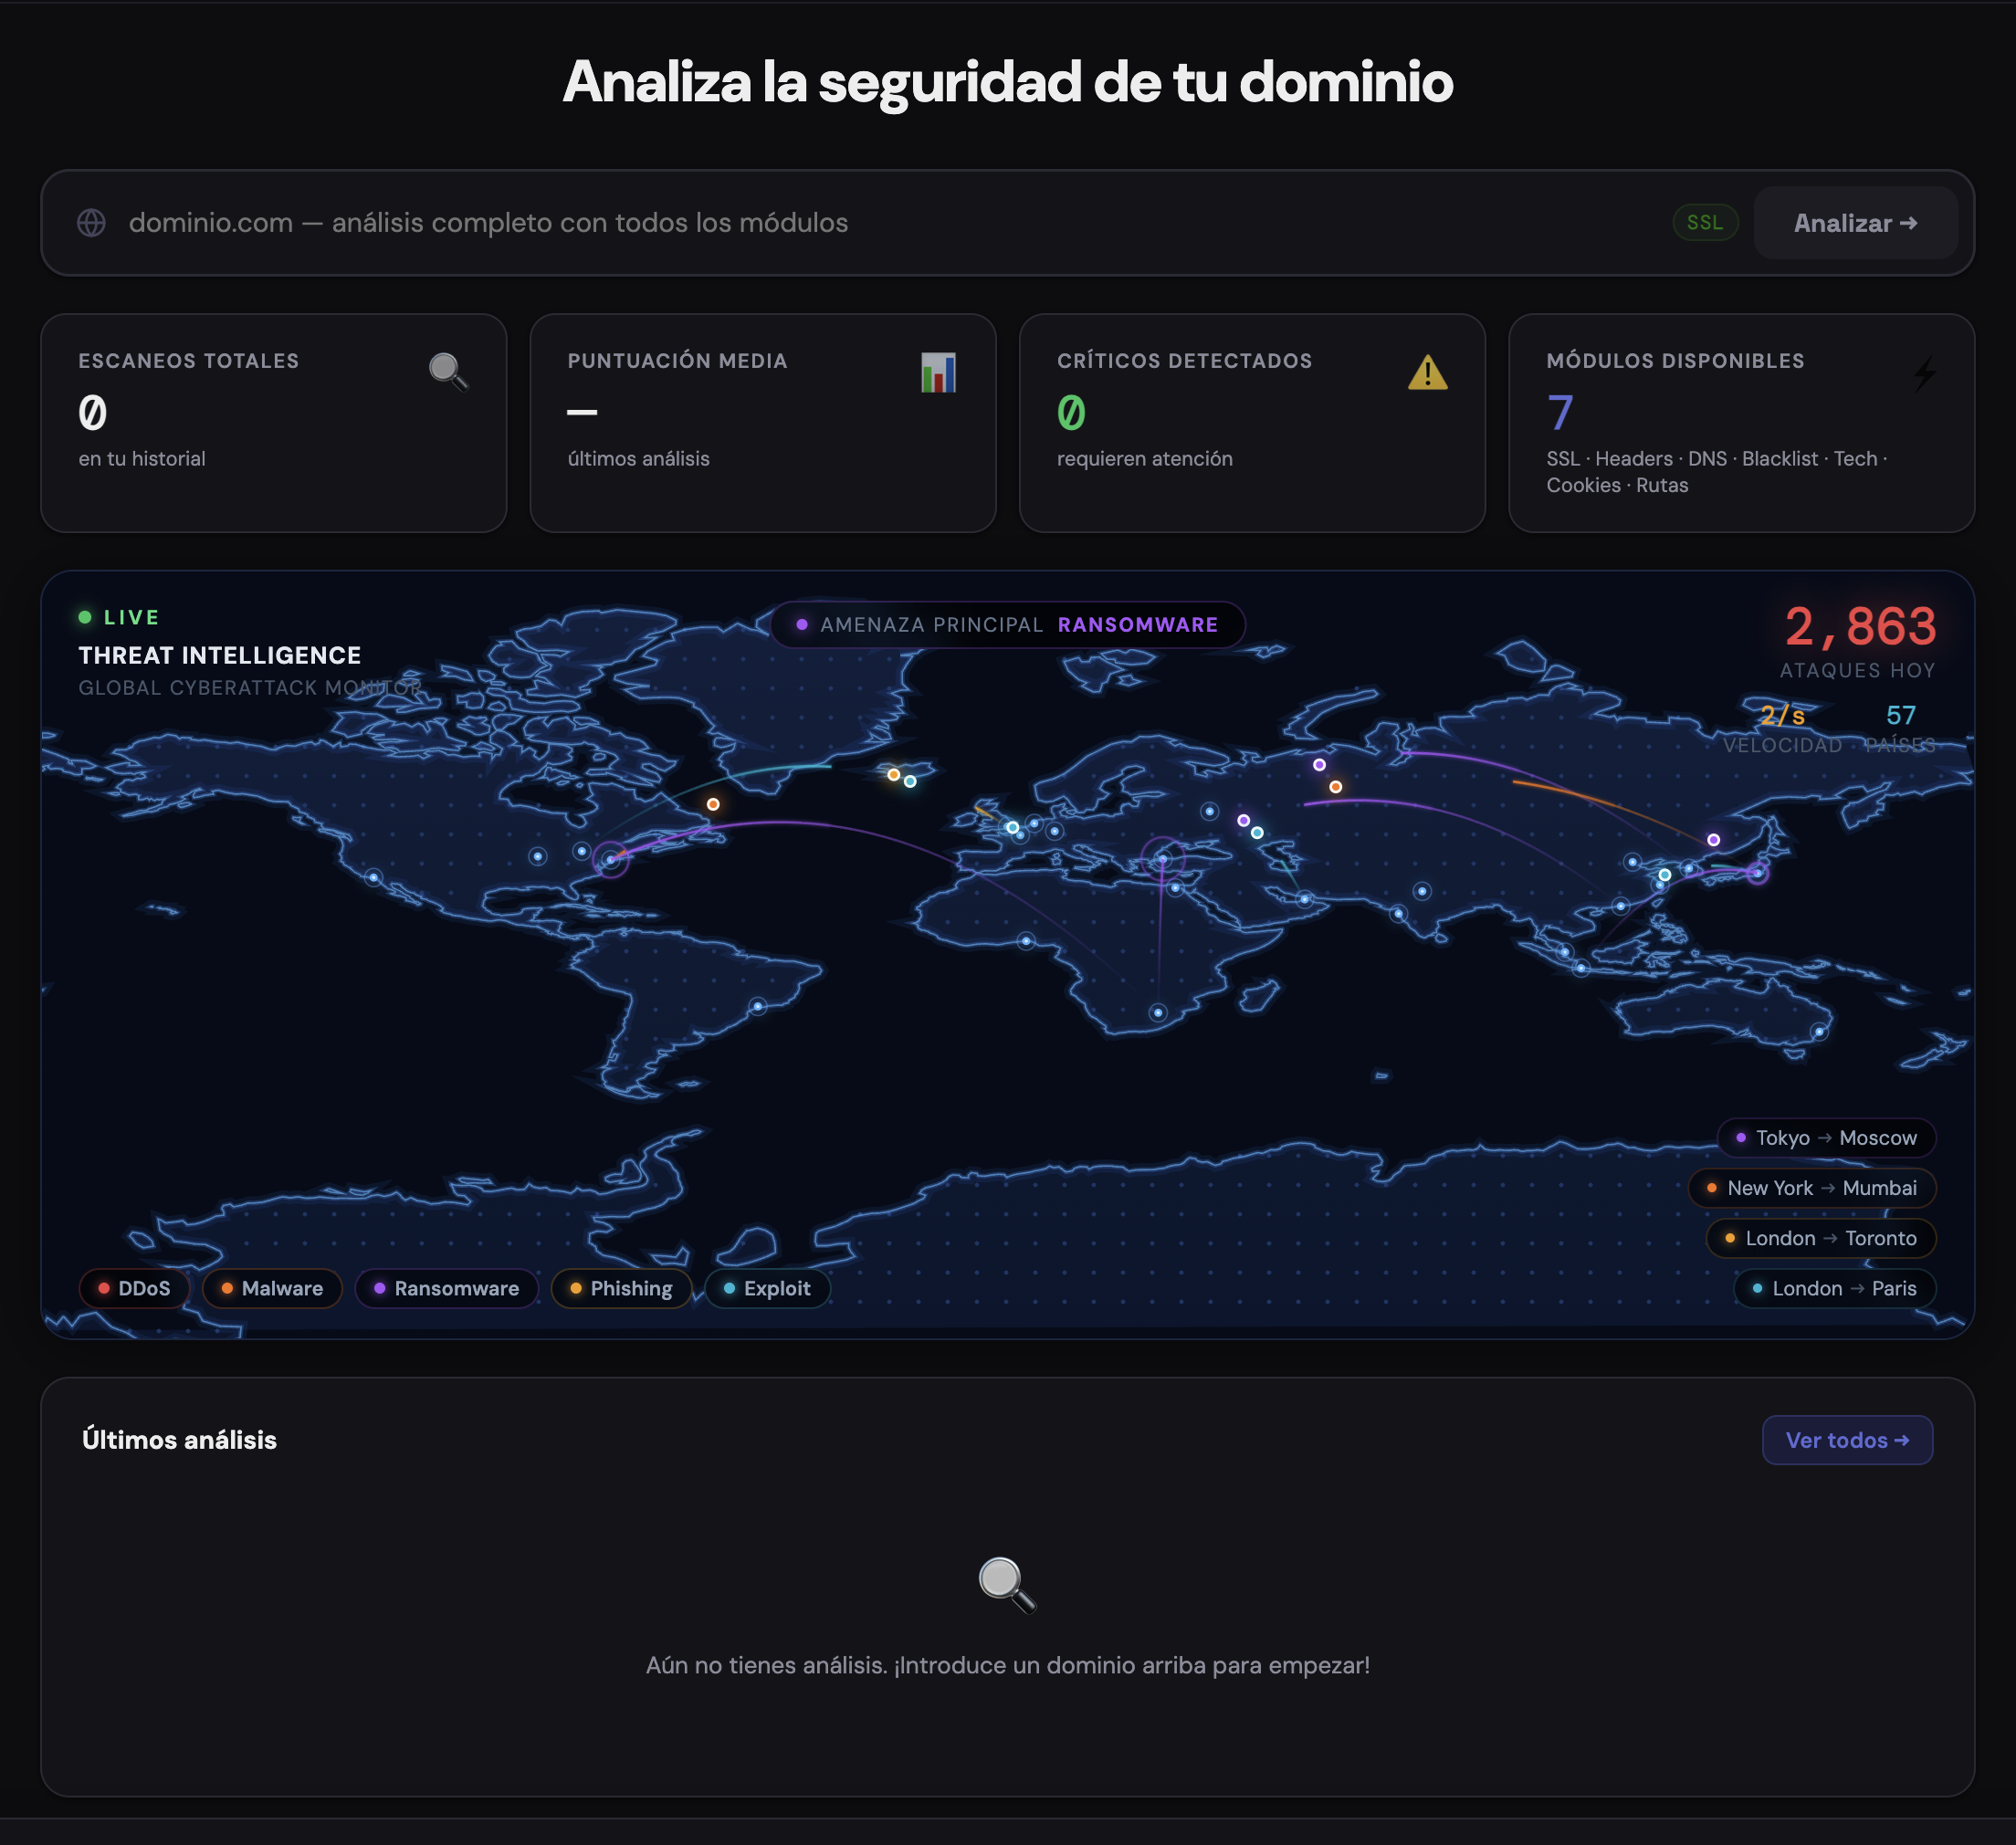The image size is (2016, 1845).
Task: Select the London → Paris attack entry
Action: click(1835, 1288)
